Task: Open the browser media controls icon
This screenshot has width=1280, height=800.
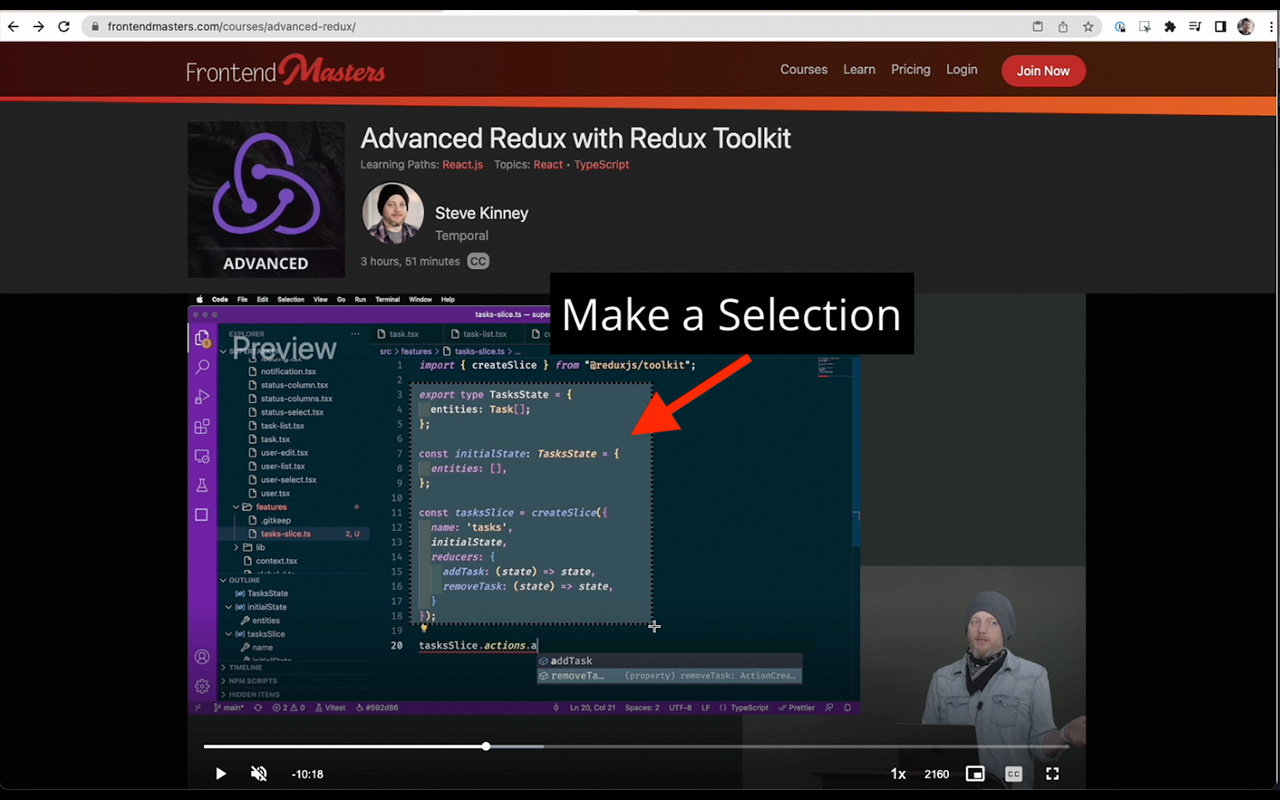Action: pyautogui.click(x=1195, y=27)
